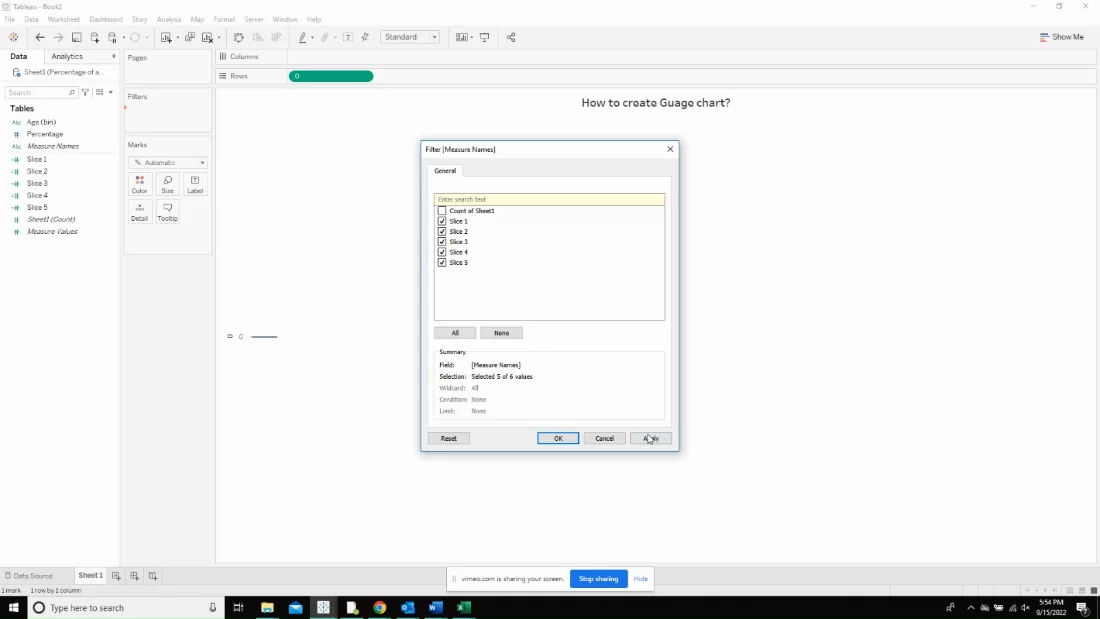Image resolution: width=1100 pixels, height=619 pixels.
Task: Click the Fix Axes pin icon
Action: coord(365,37)
